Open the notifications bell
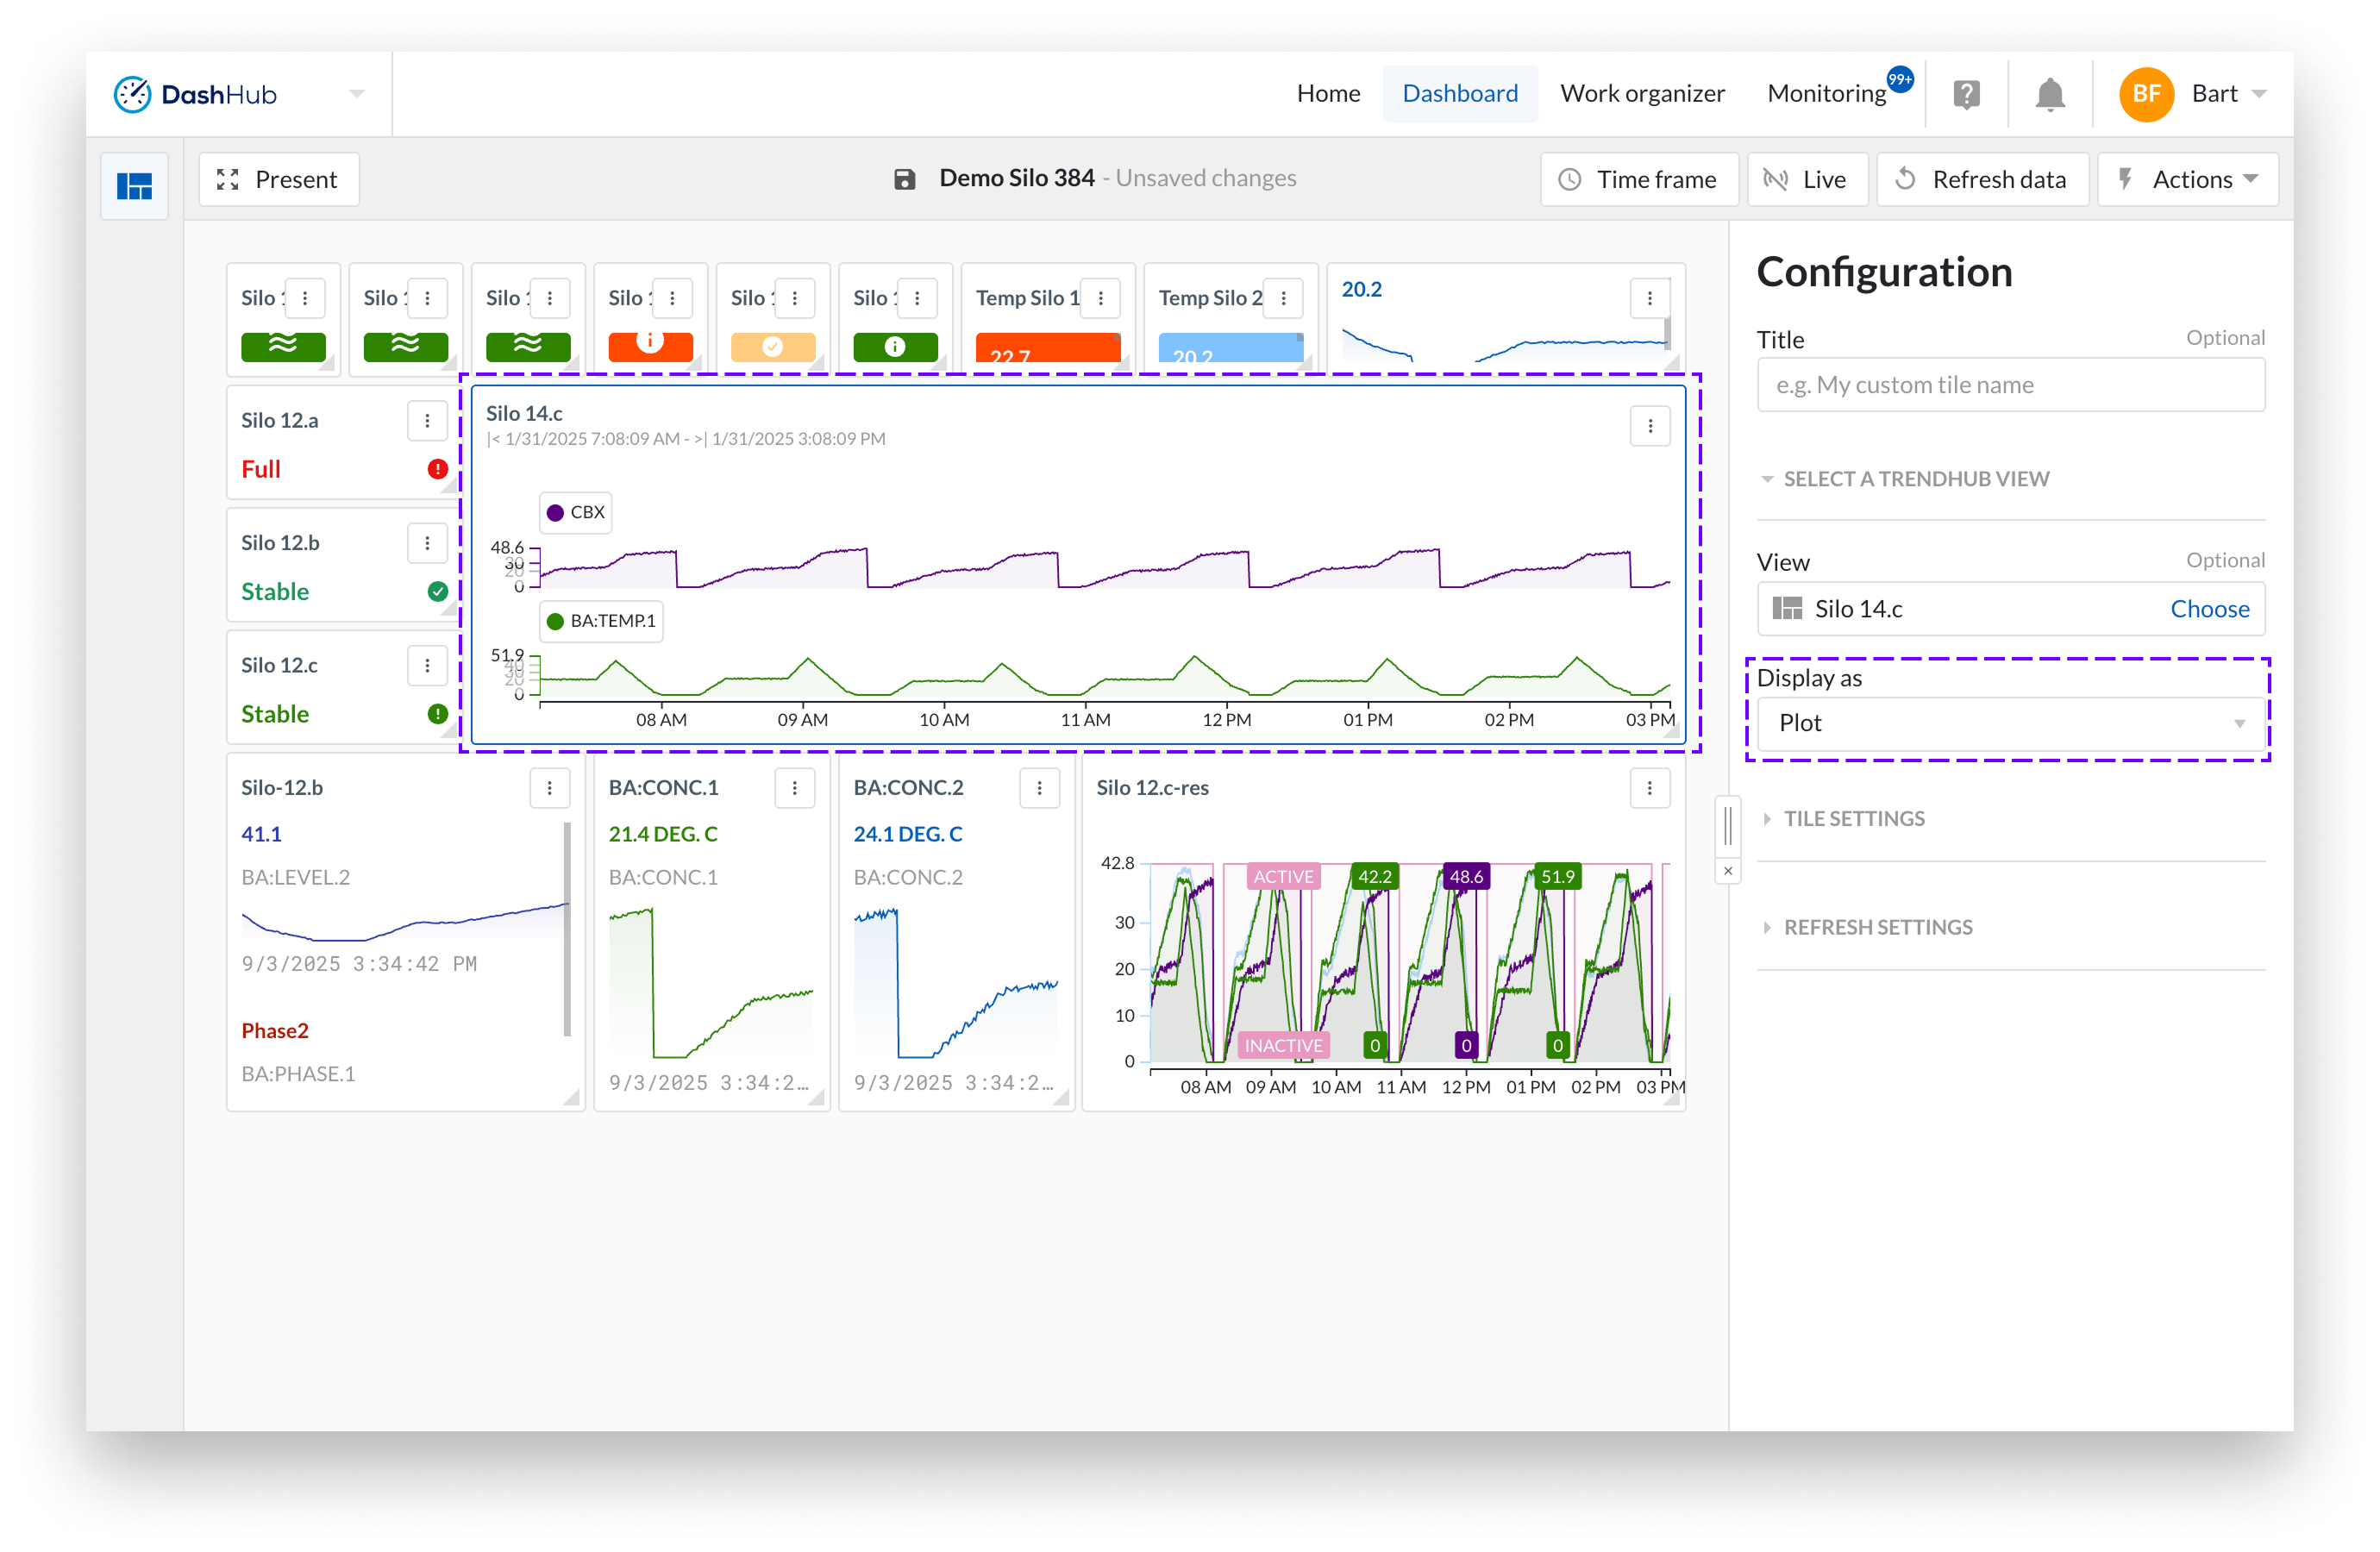The width and height of the screenshot is (2380, 1552). (x=2049, y=94)
